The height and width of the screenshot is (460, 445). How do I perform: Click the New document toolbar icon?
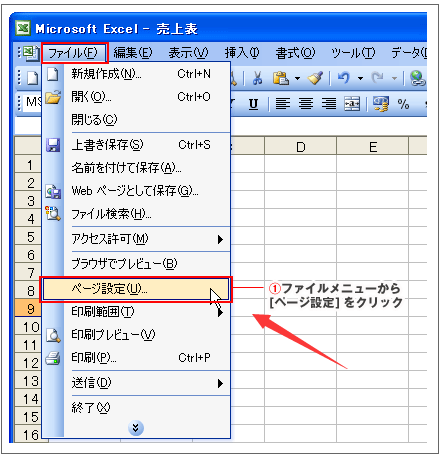tap(32, 79)
